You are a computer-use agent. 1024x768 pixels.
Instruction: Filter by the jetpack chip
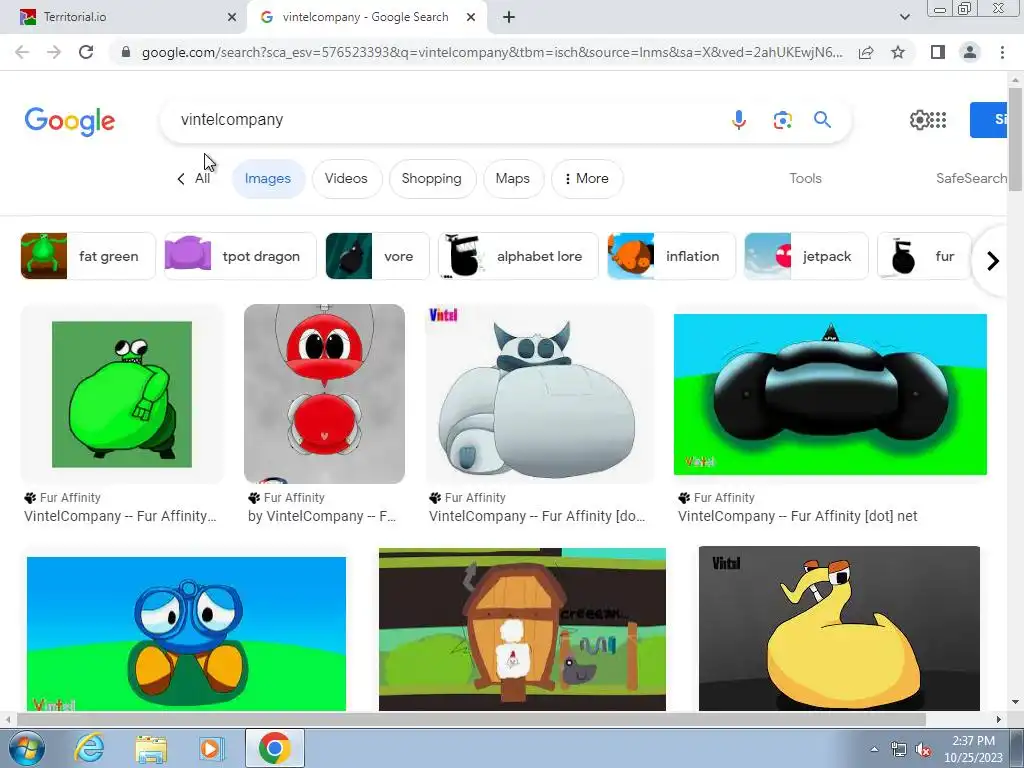tap(806, 256)
